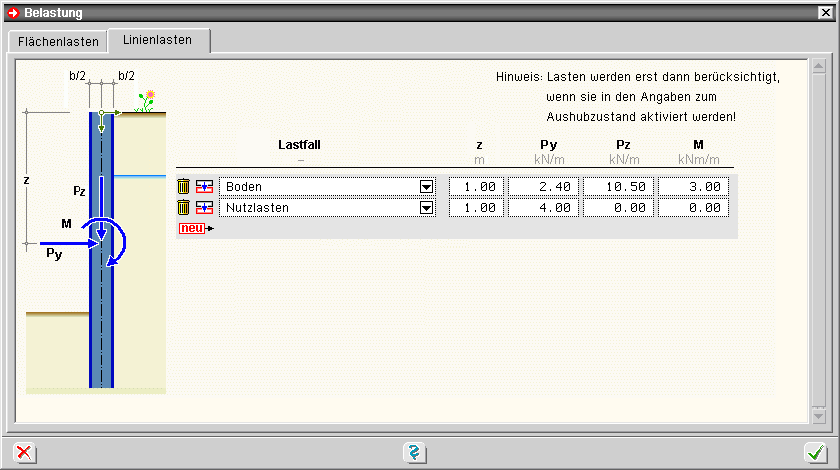Viewport: 840px width, 470px height.
Task: Edit the M value 3.00 for Boden
Action: [693, 186]
